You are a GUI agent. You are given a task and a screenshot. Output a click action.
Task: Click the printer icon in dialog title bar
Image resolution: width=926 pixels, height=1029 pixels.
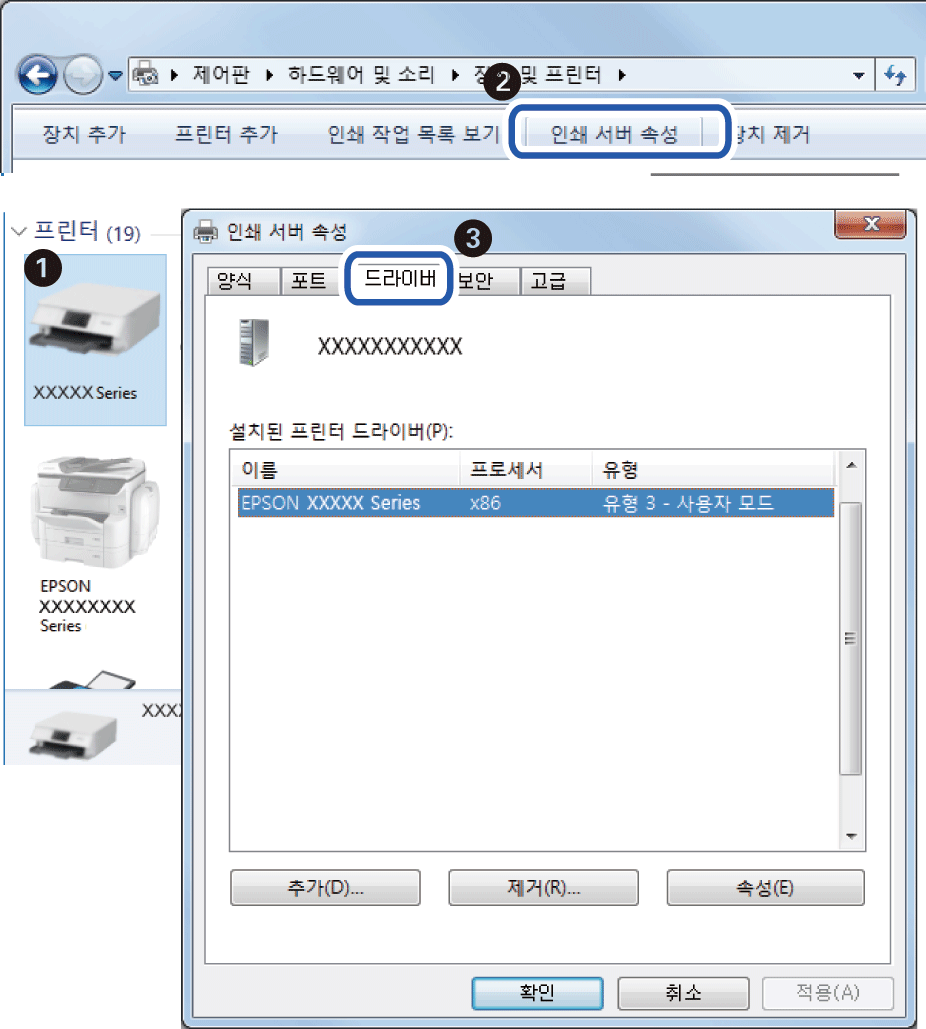point(204,232)
